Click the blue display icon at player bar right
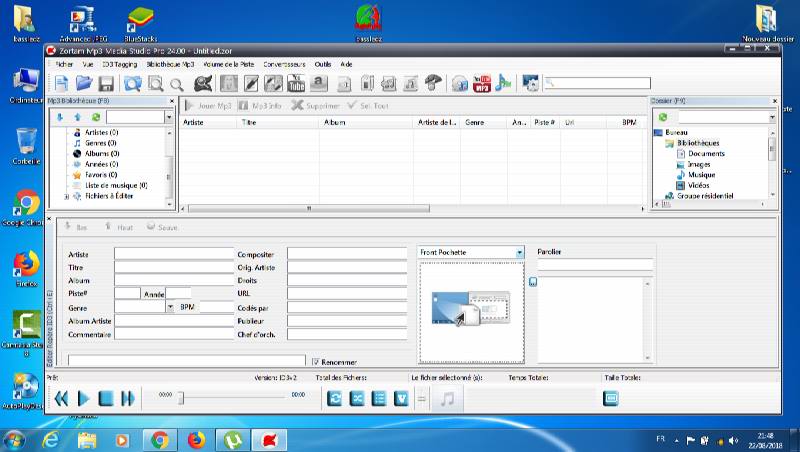This screenshot has width=800, height=452. point(611,398)
